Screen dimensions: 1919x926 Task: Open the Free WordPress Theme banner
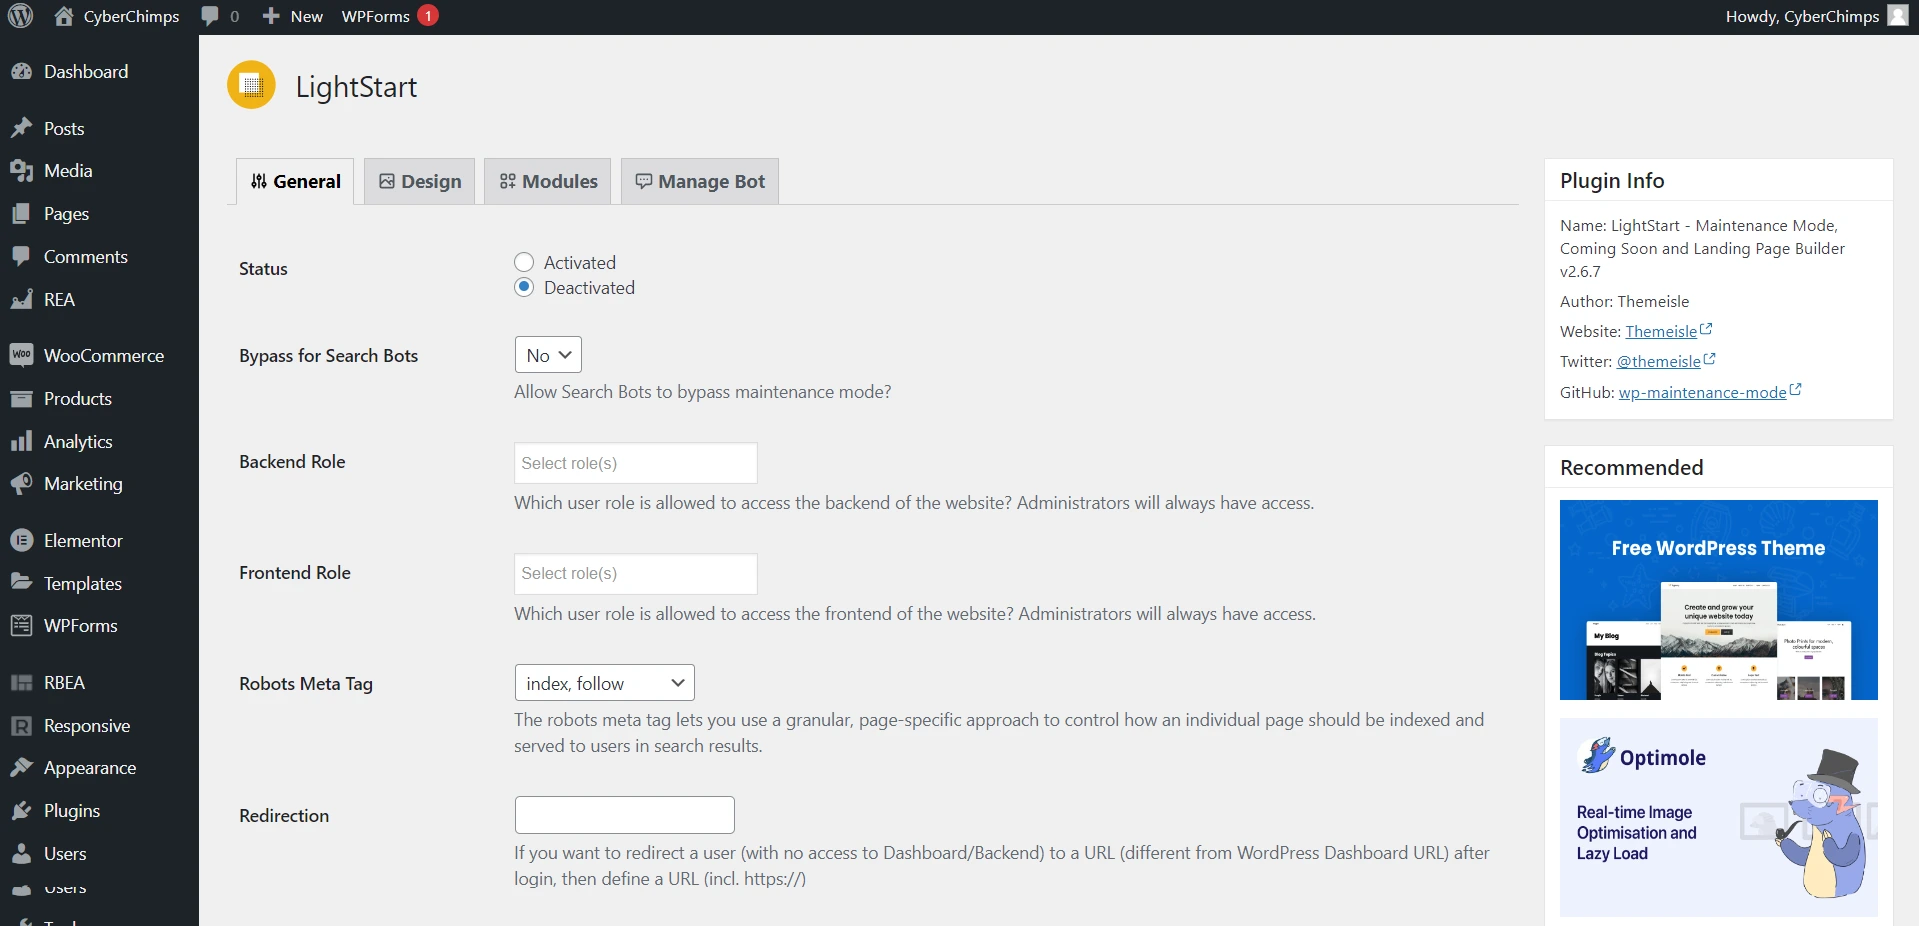click(x=1718, y=600)
